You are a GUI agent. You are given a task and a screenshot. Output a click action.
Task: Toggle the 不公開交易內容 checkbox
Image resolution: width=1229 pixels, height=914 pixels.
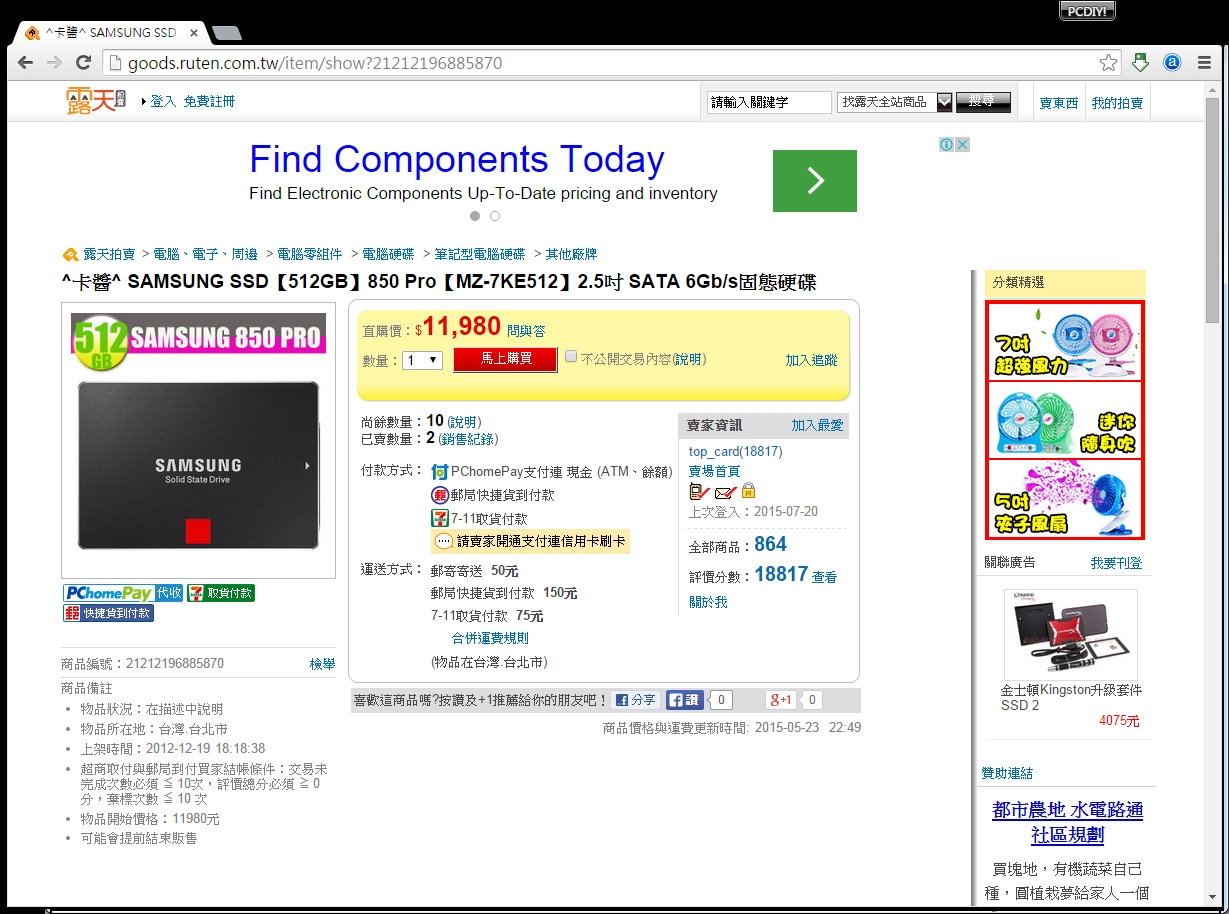[x=571, y=356]
